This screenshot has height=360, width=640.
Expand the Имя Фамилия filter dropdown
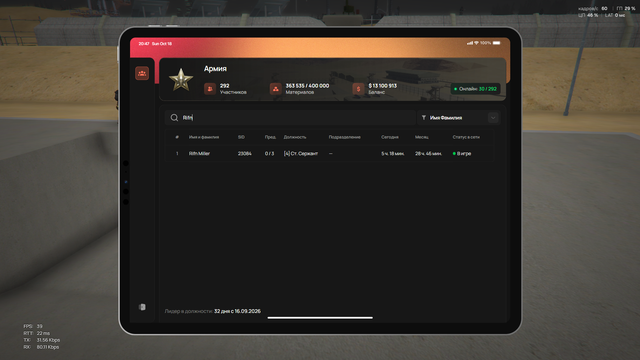[x=459, y=118]
